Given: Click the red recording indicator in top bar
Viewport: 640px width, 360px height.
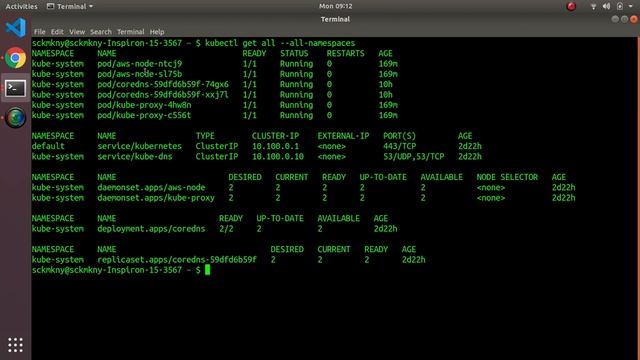Looking at the screenshot, I should tap(571, 6).
